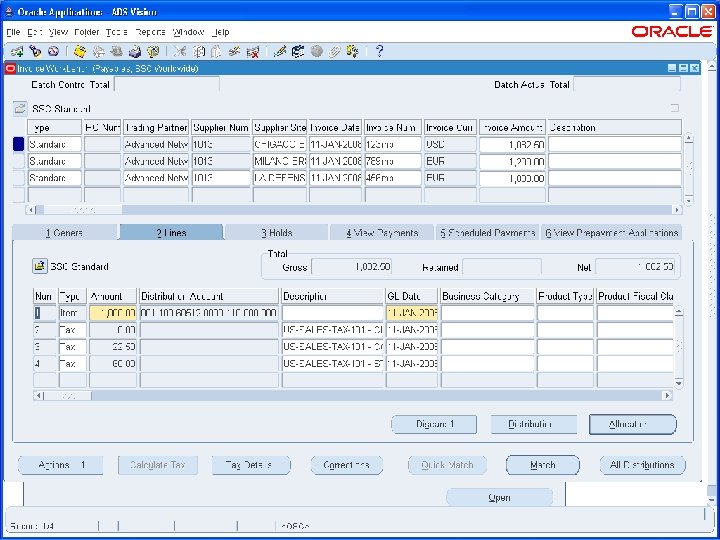
Task: Click the Item line Amount 1,000.00 field
Action: [x=113, y=313]
